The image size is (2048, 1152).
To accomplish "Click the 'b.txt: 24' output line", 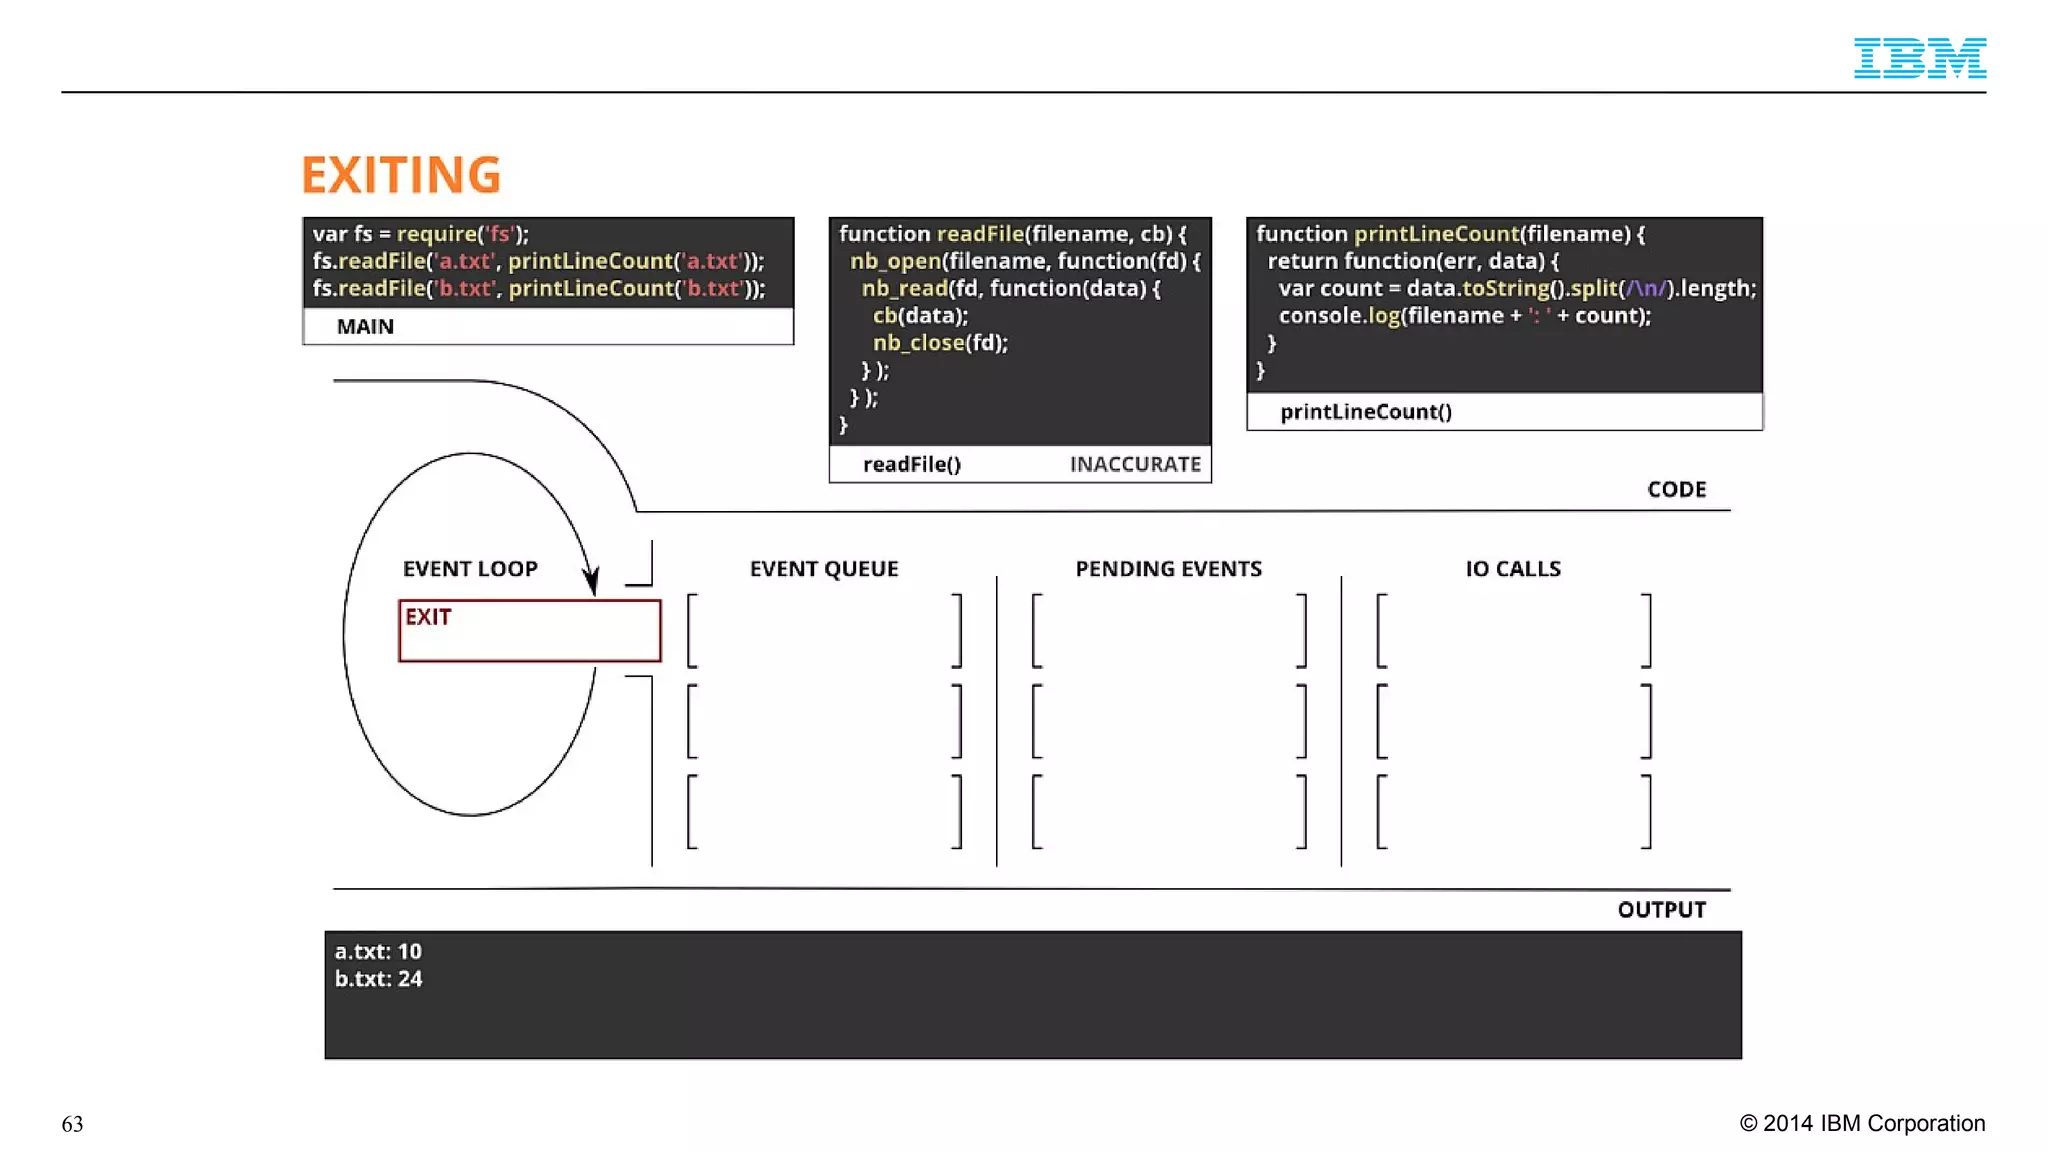I will tap(378, 978).
